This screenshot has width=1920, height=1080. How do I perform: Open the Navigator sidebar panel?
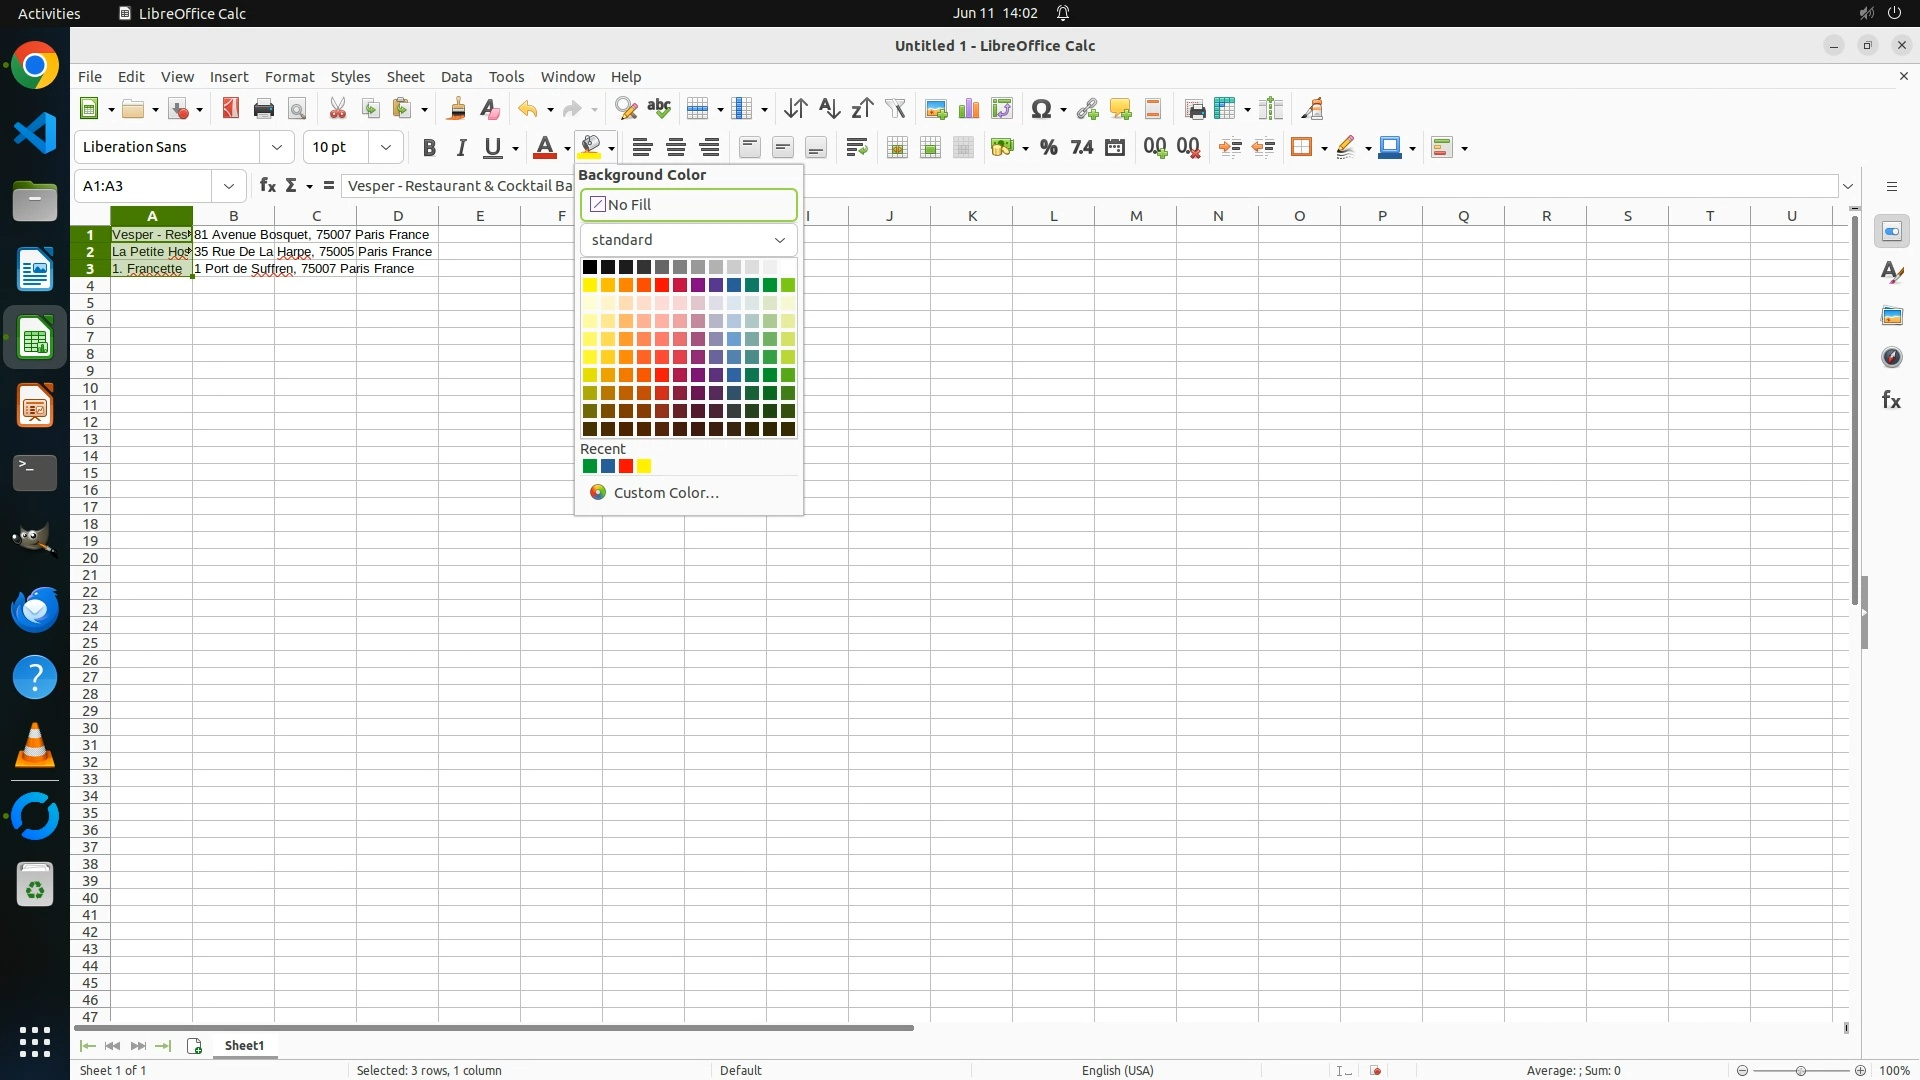[x=1891, y=357]
